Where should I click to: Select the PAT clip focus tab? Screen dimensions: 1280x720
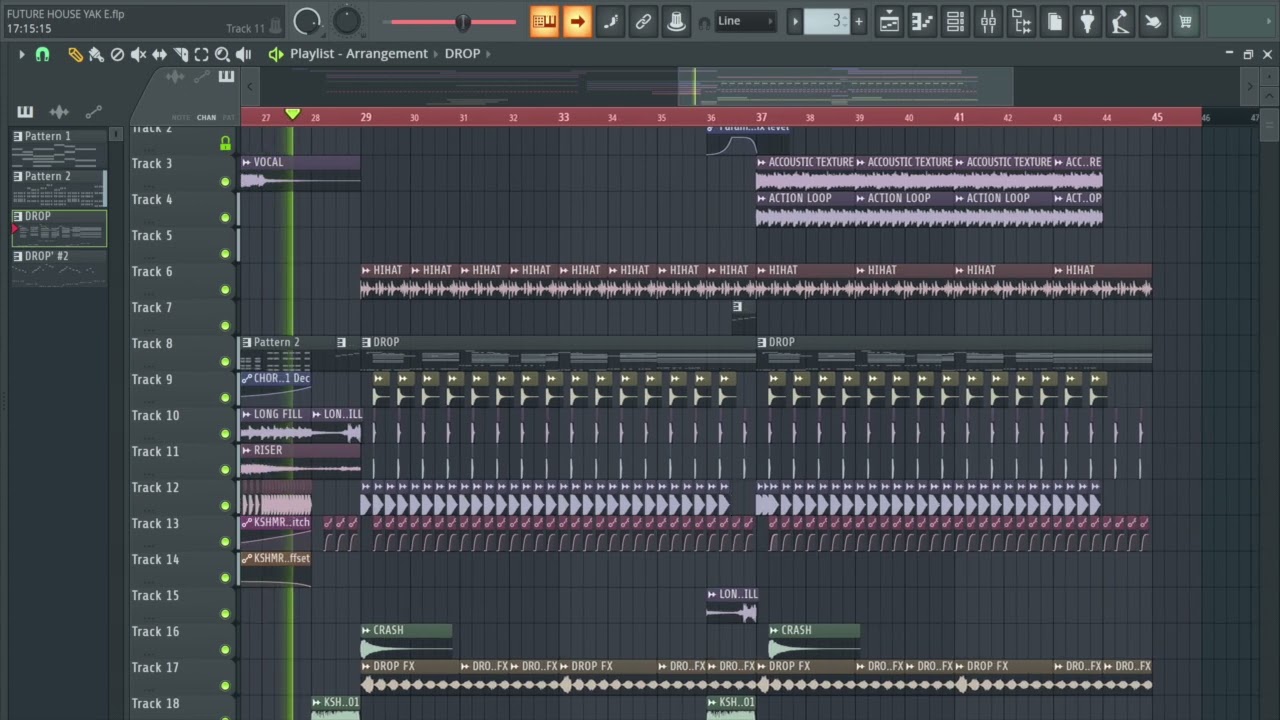[229, 118]
